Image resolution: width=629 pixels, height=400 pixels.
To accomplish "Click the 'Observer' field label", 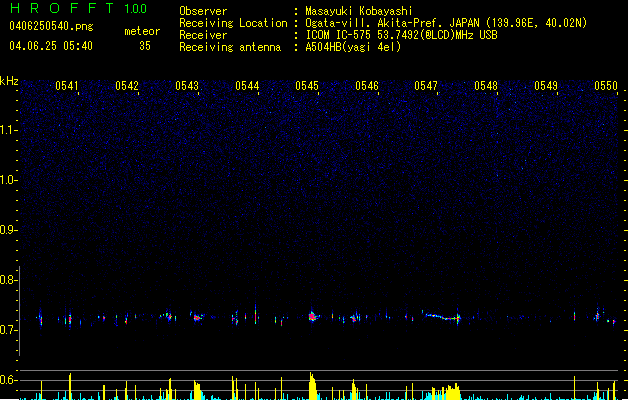I will tap(203, 11).
